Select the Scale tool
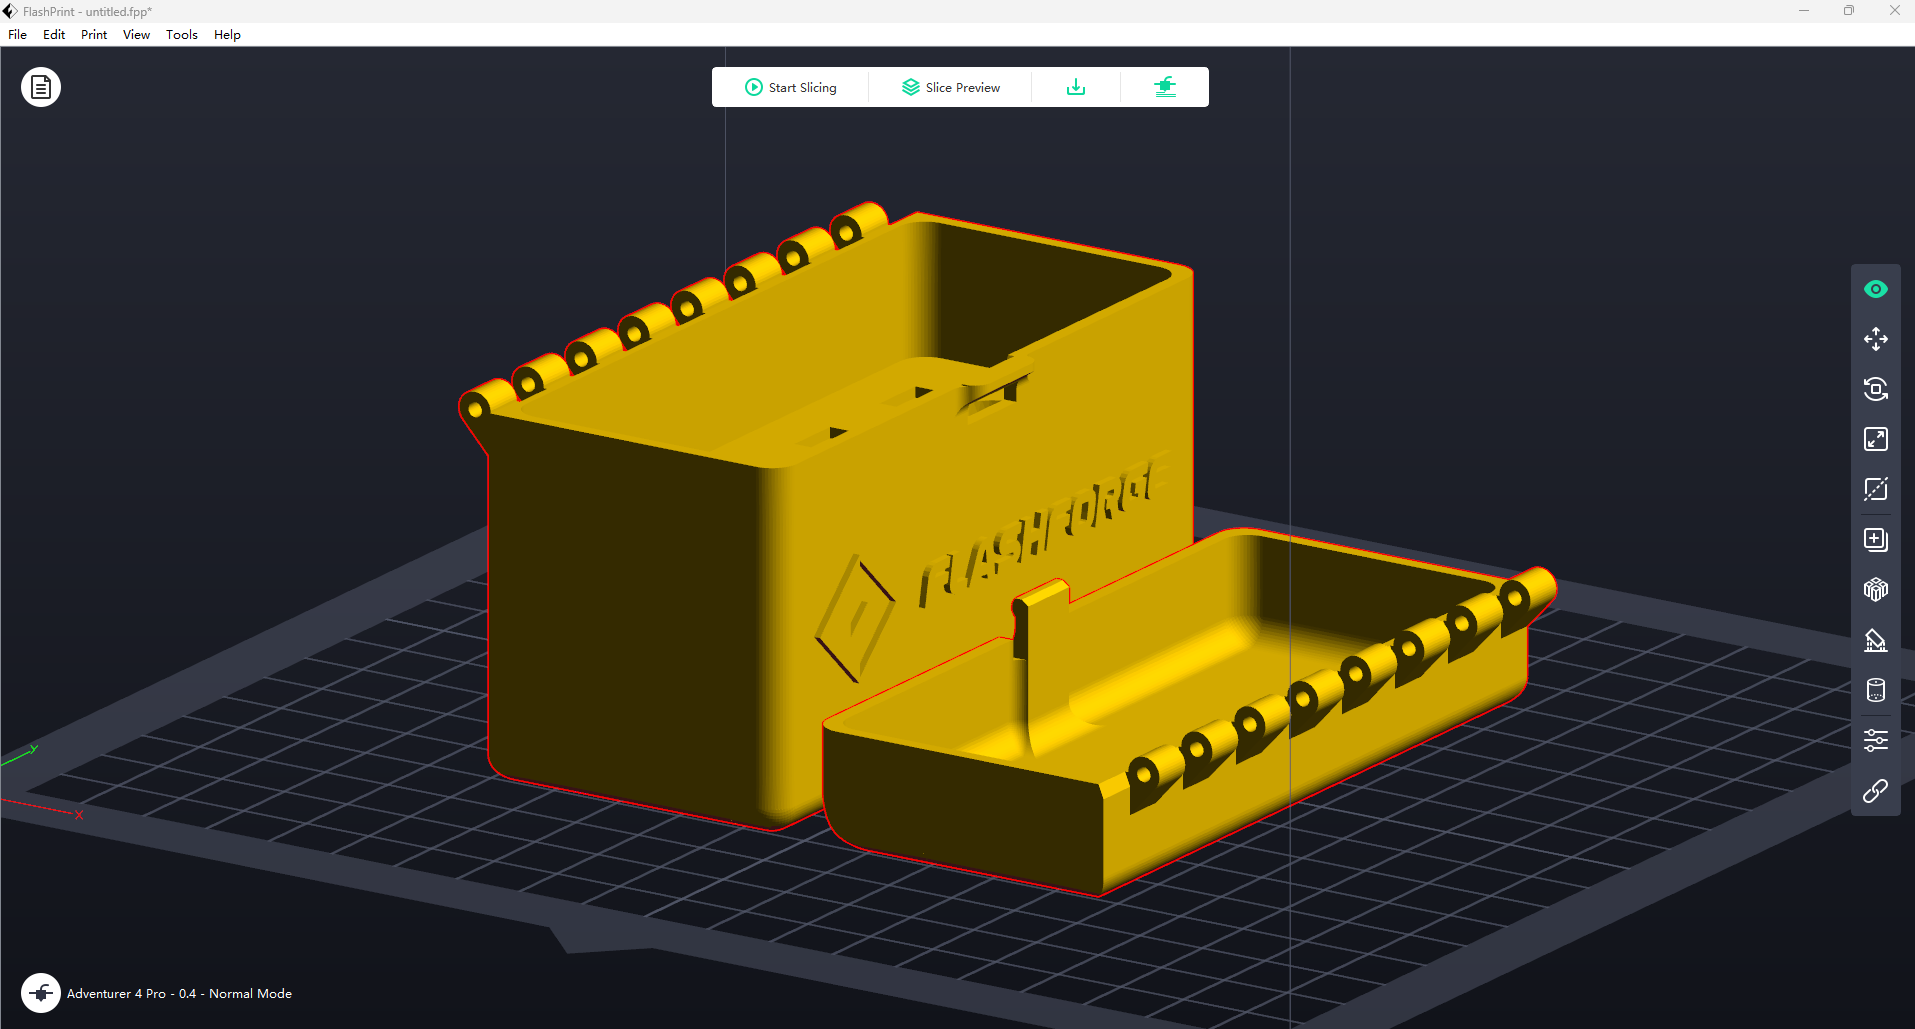The width and height of the screenshot is (1915, 1029). [1875, 439]
